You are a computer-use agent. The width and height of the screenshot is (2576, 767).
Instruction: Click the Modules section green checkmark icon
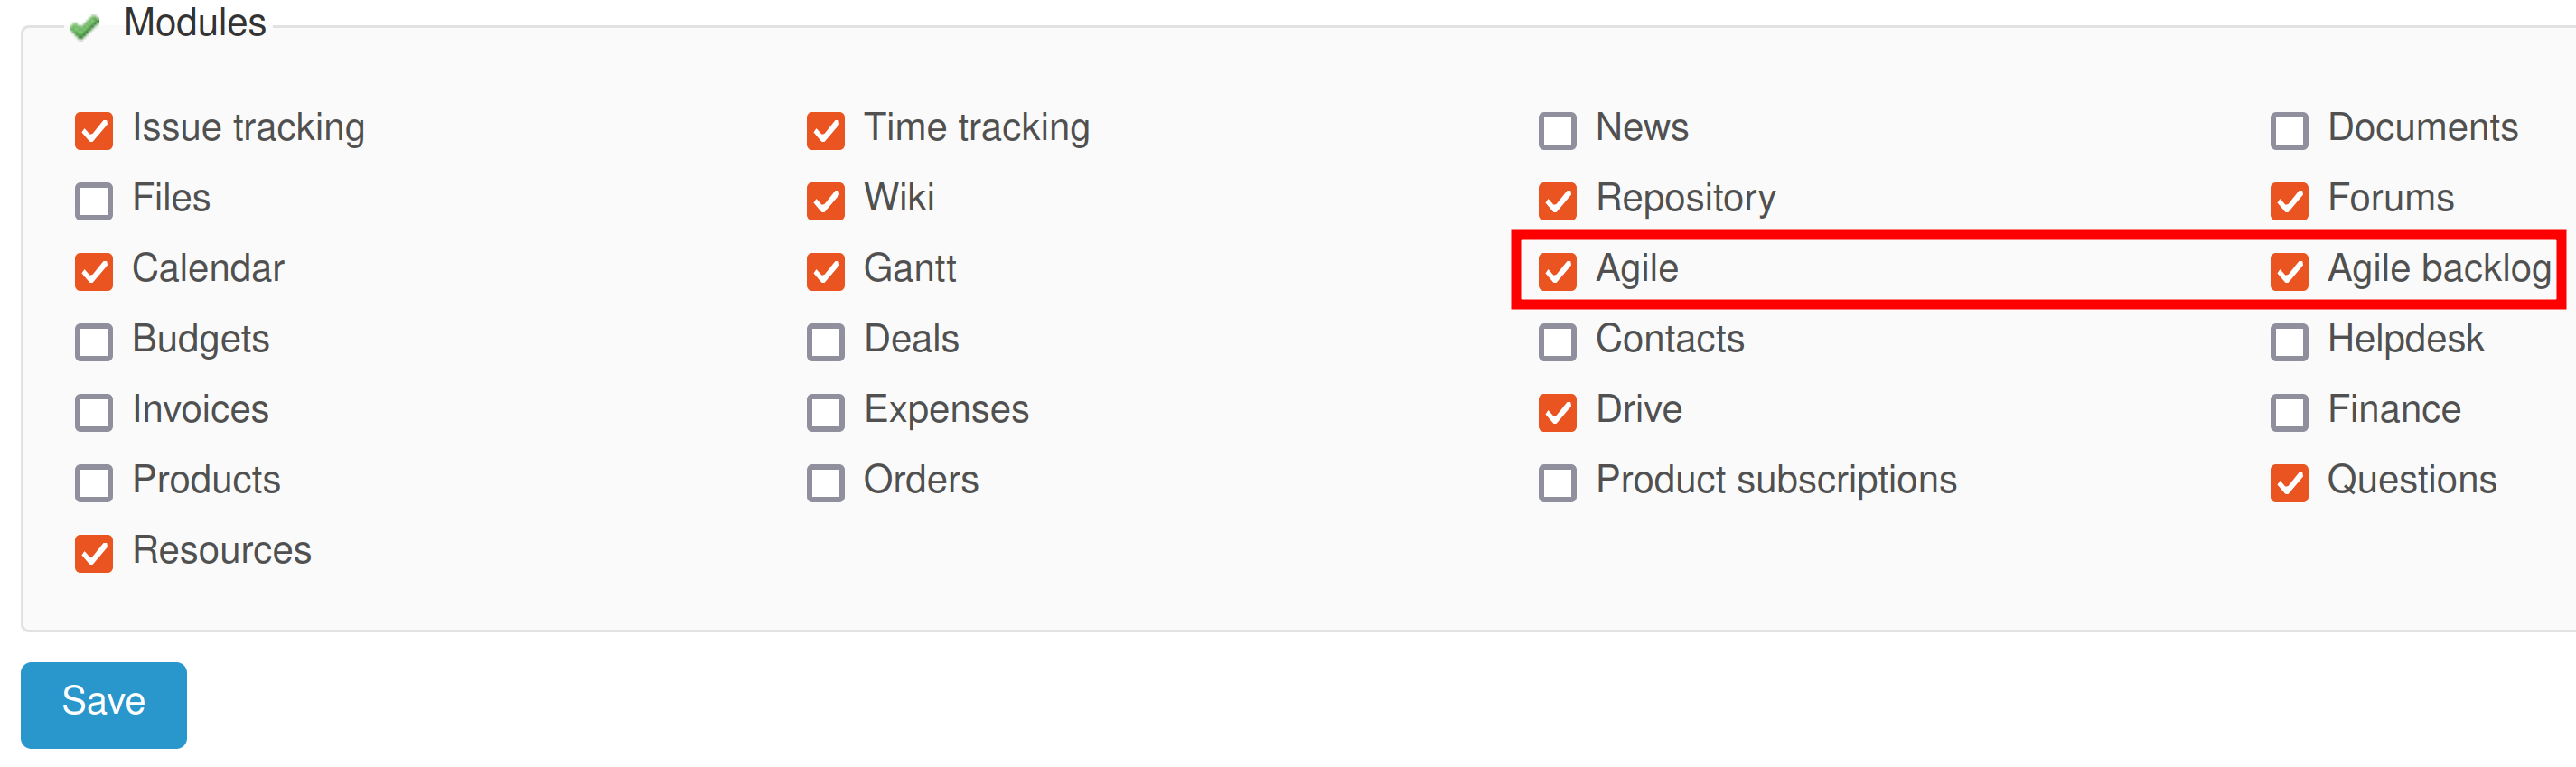[85, 26]
